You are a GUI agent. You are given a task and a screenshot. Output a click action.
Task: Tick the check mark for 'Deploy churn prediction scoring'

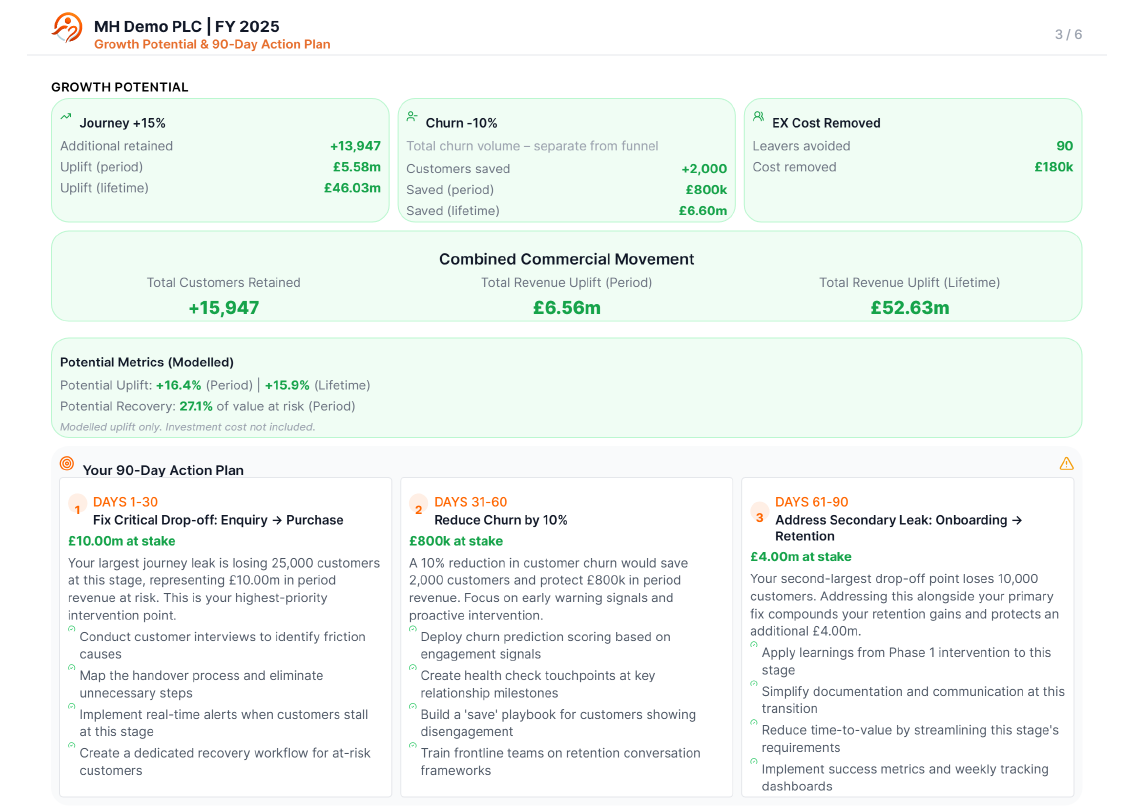pyautogui.click(x=413, y=629)
